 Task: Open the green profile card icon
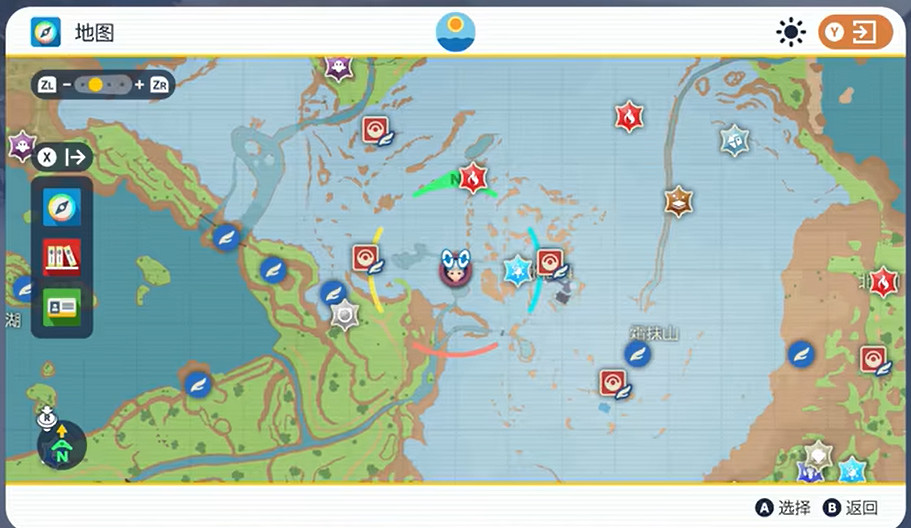tap(62, 306)
